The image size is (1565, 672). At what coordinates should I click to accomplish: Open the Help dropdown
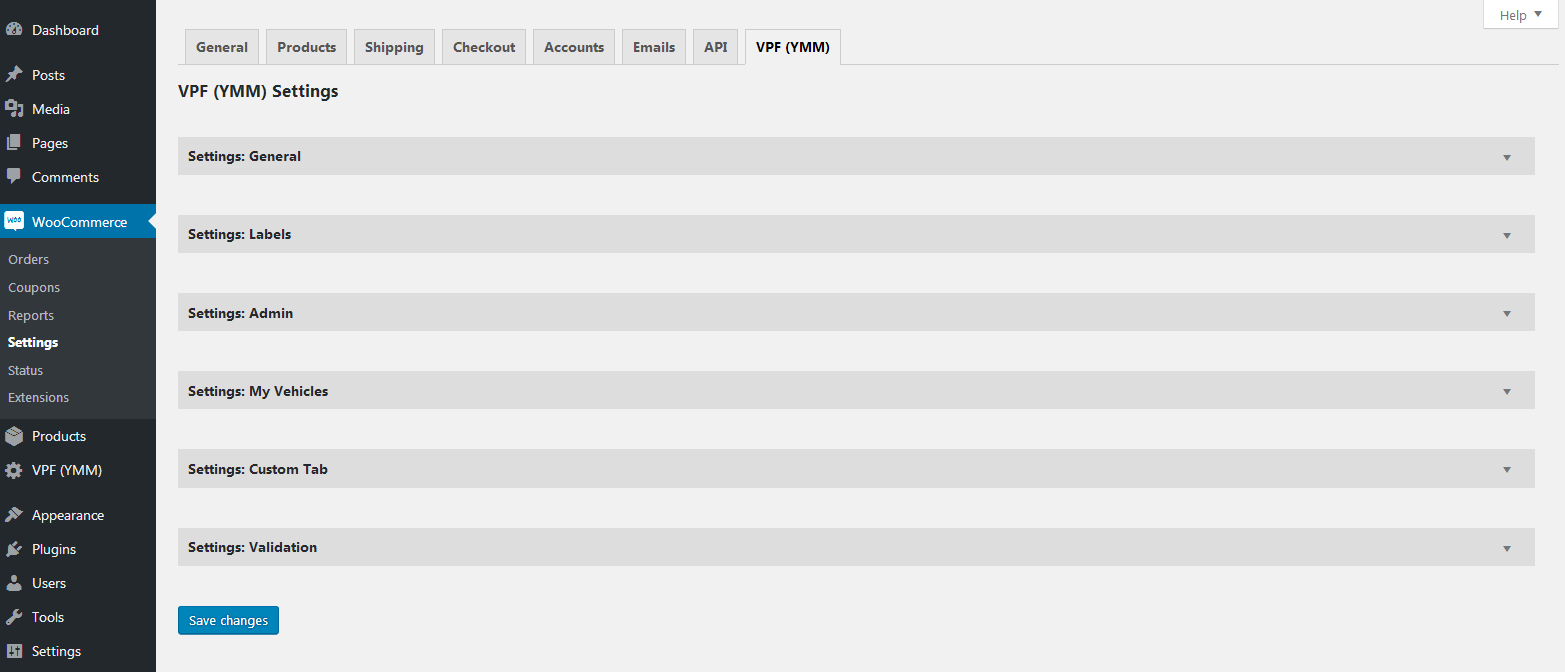pos(1520,15)
